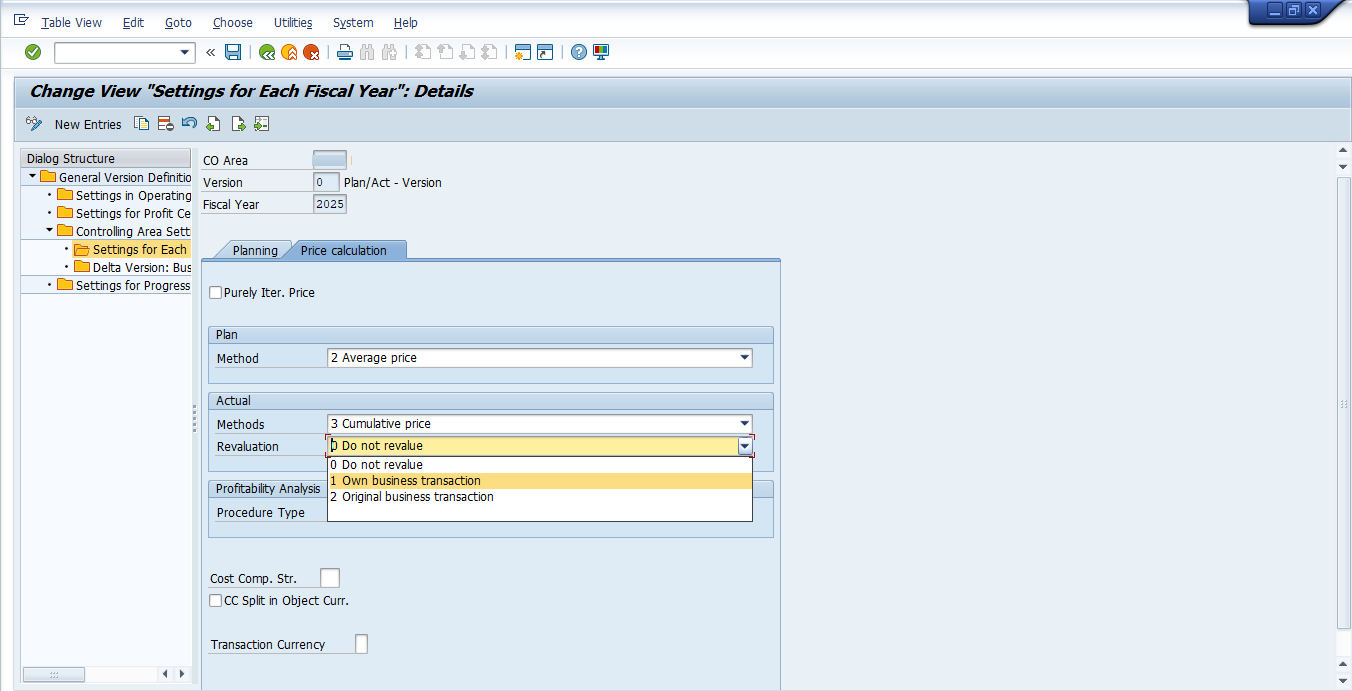The image size is (1352, 691).
Task: Click the Undo Change icon
Action: [189, 124]
